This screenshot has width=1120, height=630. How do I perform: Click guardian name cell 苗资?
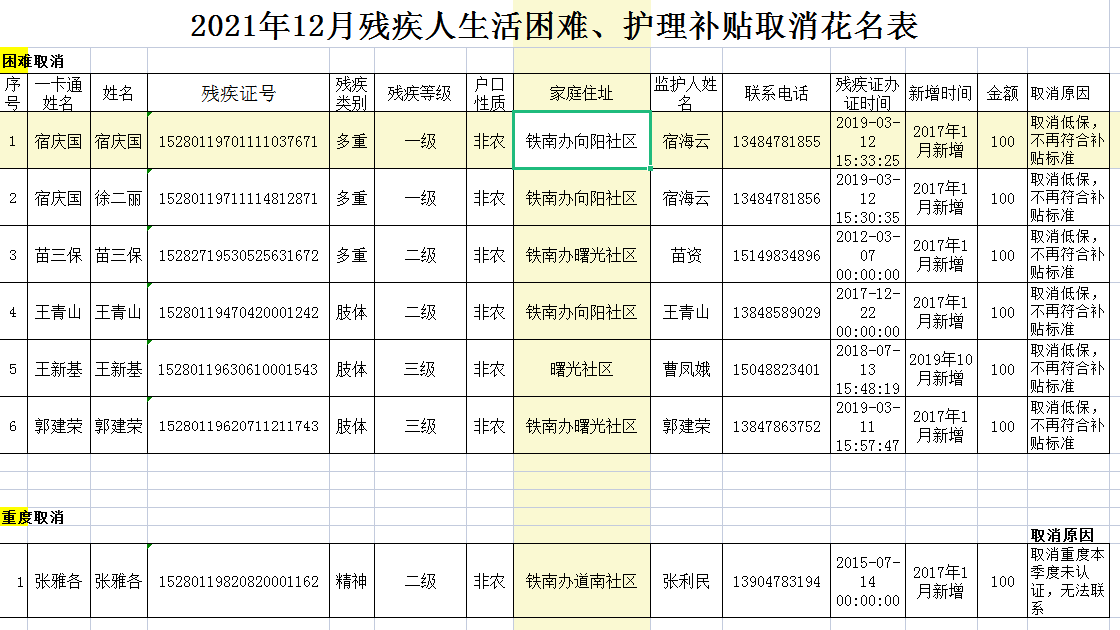pos(686,256)
